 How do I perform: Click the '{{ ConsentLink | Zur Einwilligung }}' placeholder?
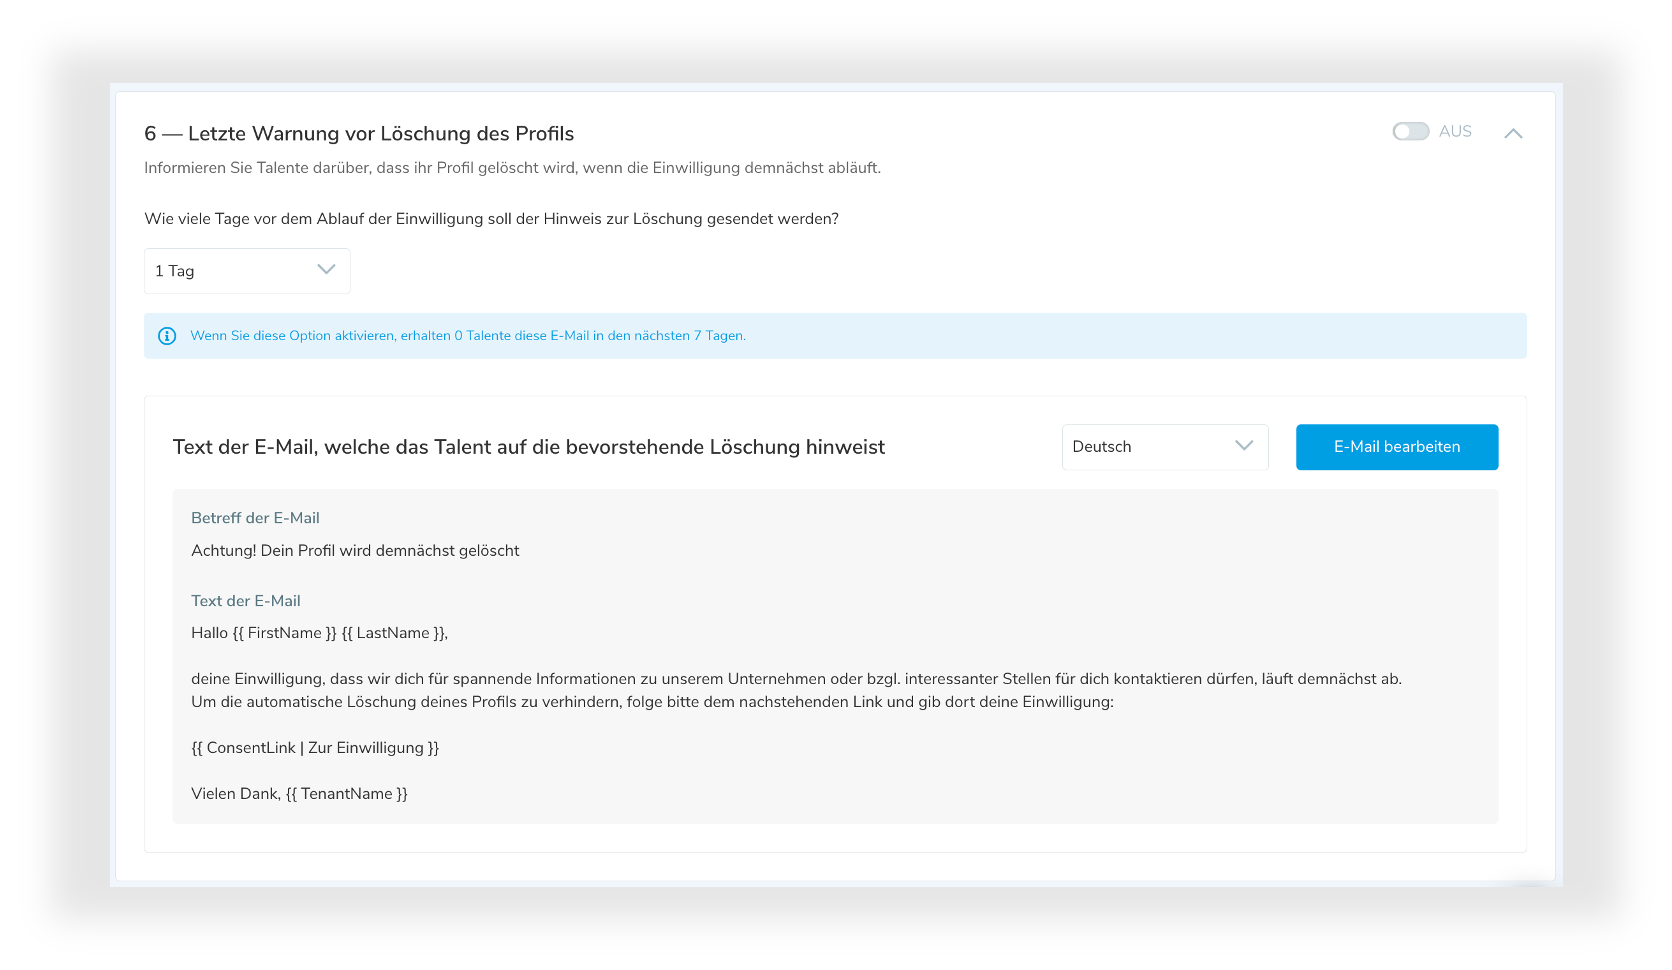315,748
